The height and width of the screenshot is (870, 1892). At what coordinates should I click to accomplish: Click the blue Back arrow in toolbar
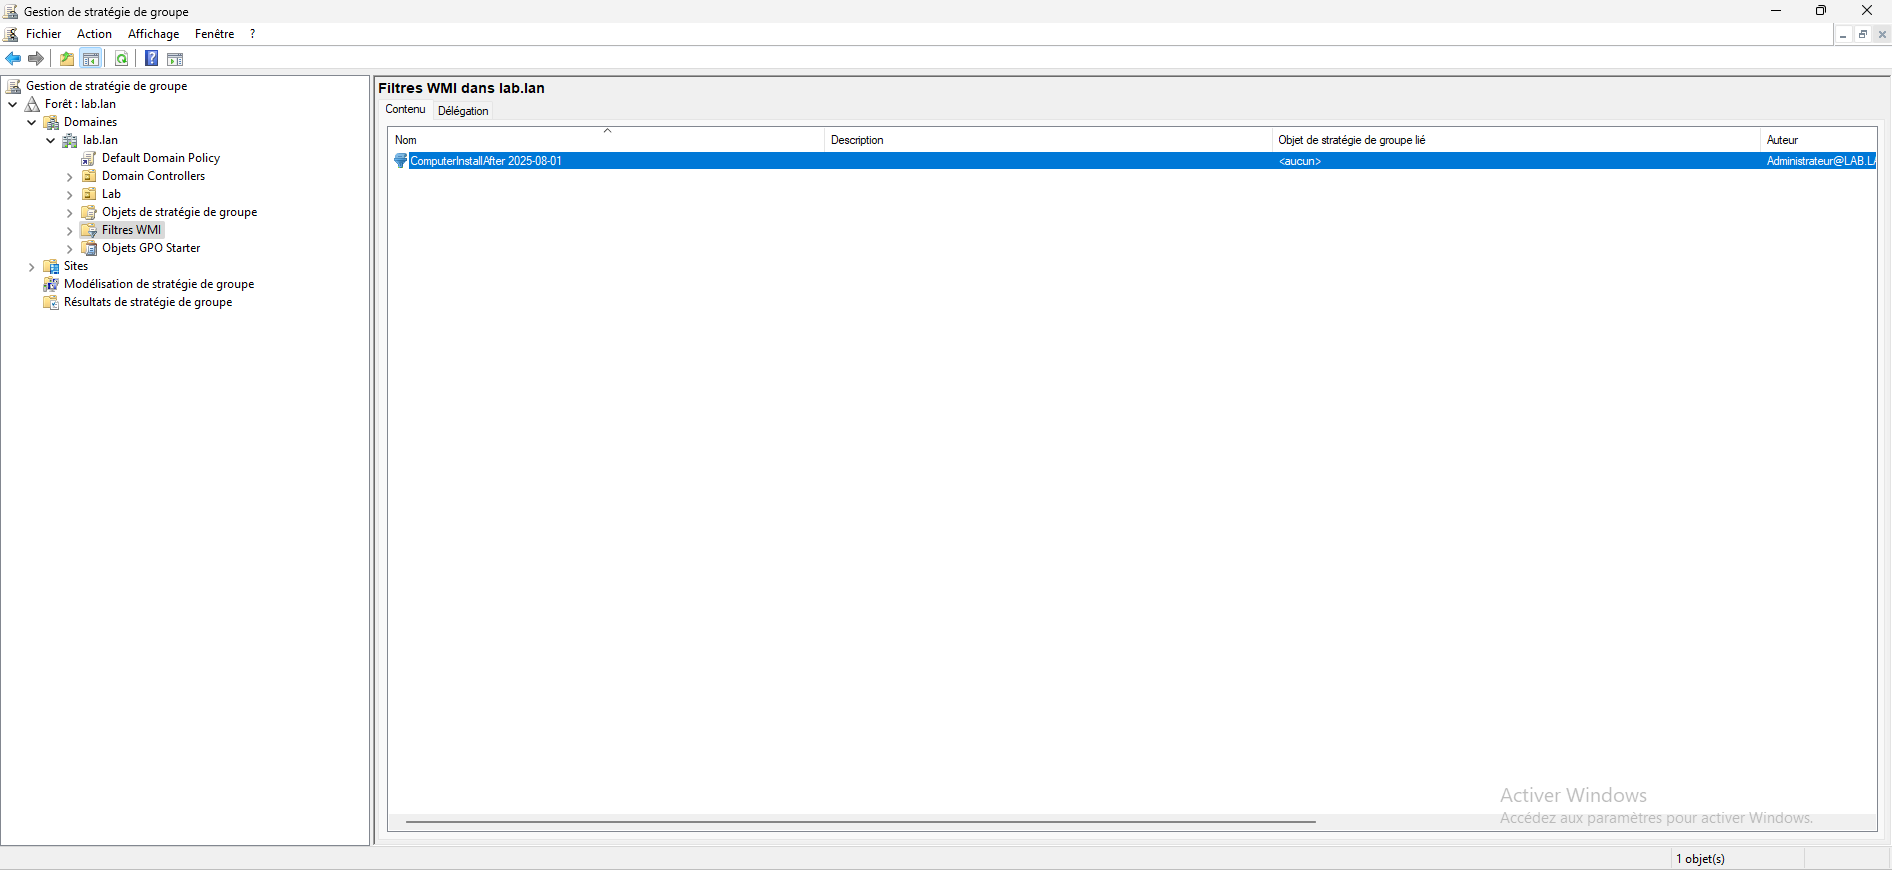13,59
